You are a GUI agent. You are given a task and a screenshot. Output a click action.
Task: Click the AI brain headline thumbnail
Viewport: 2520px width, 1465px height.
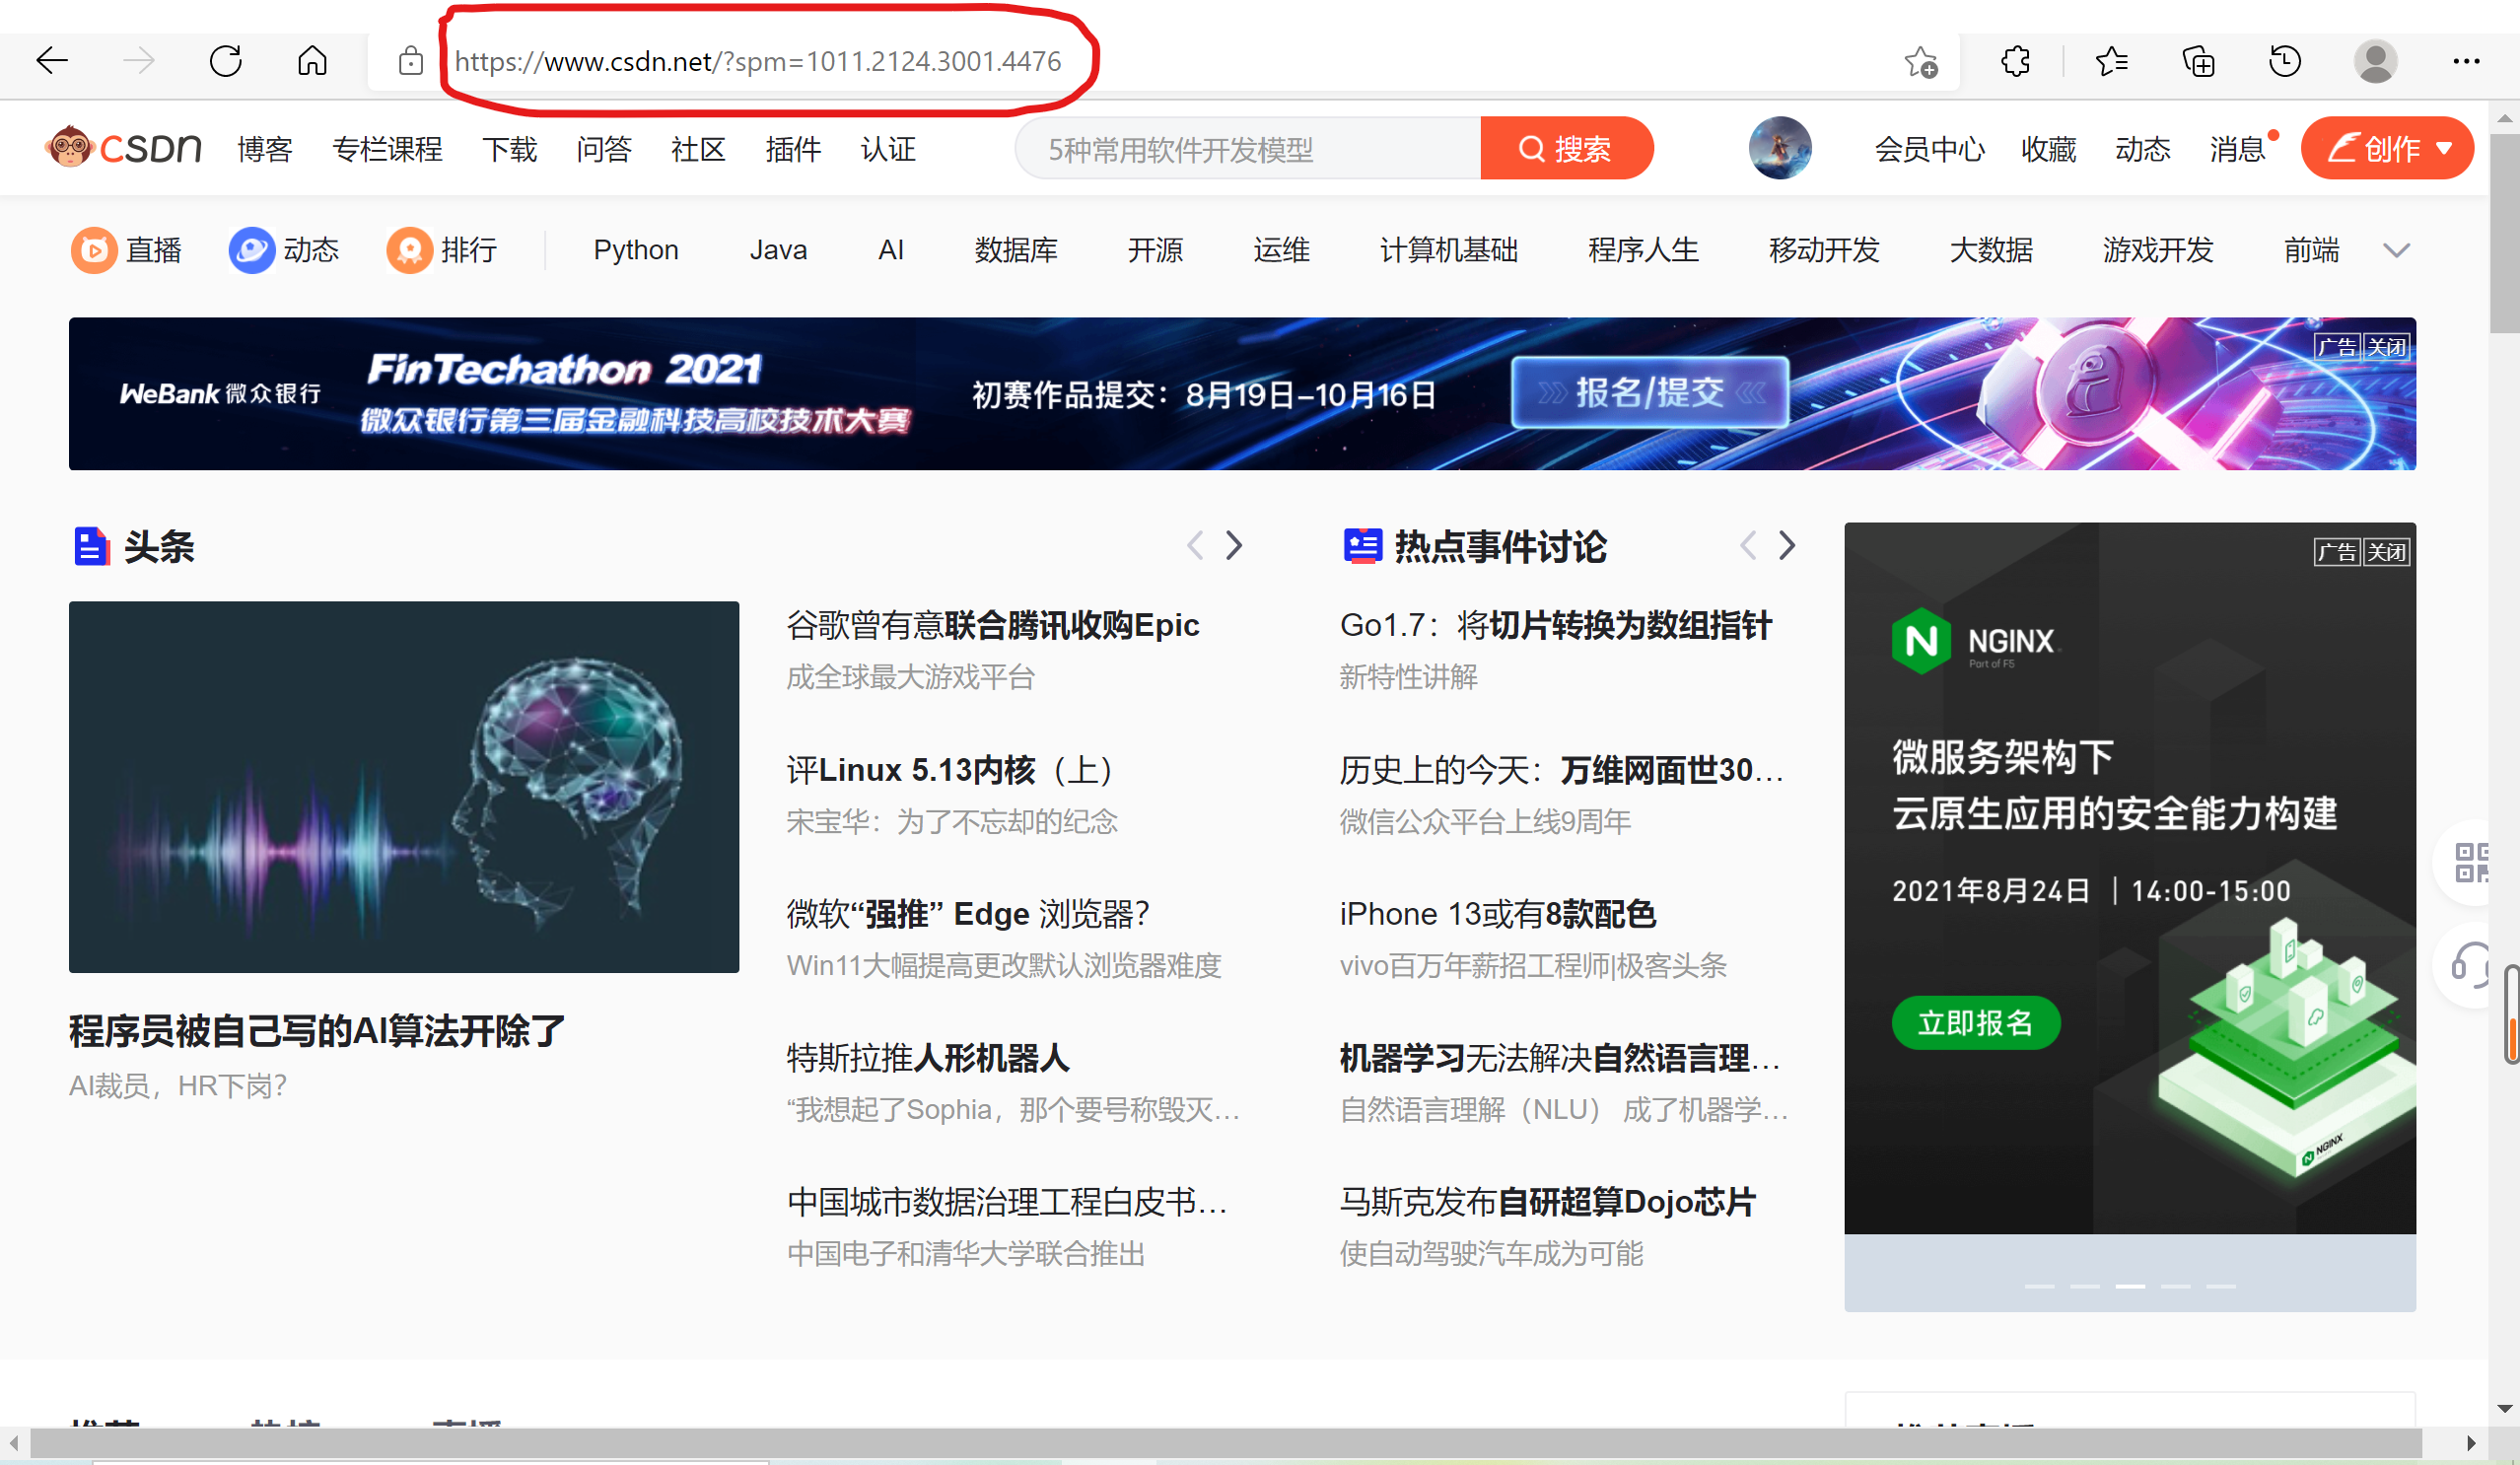click(404, 786)
